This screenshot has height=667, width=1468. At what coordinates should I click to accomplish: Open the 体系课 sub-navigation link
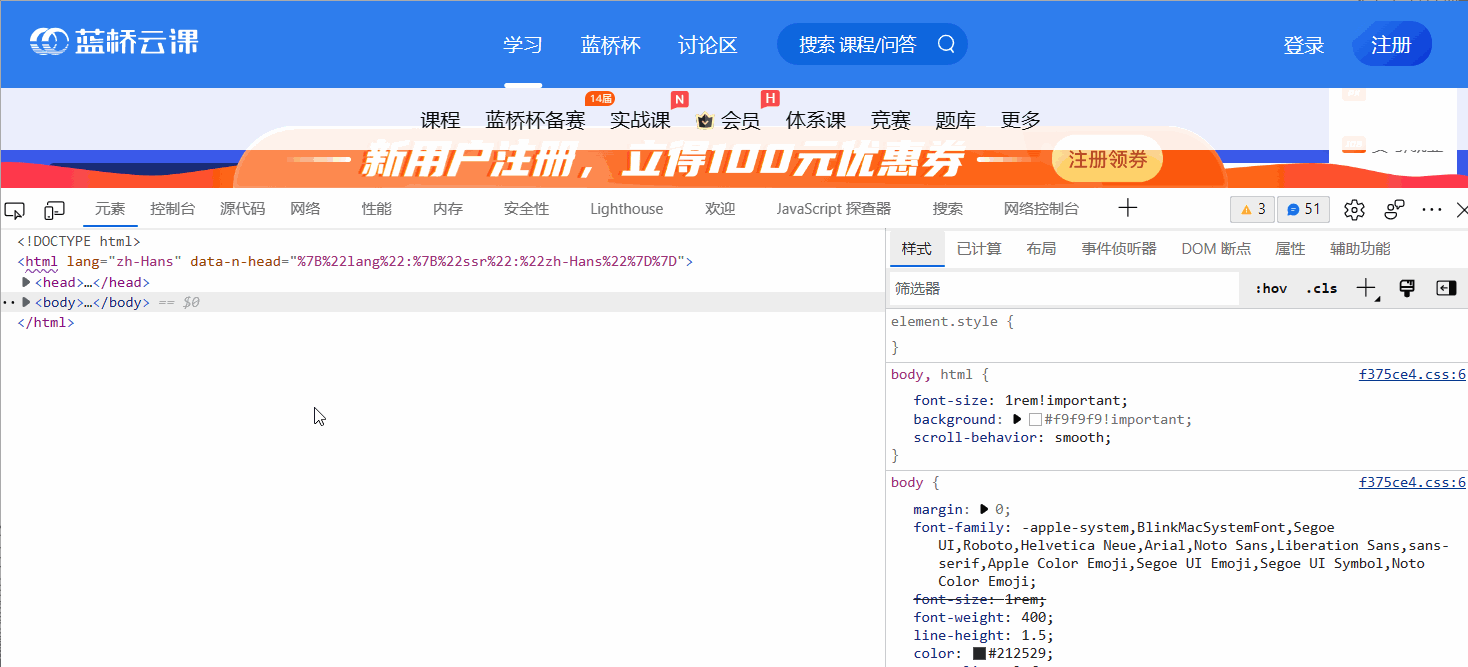[816, 121]
